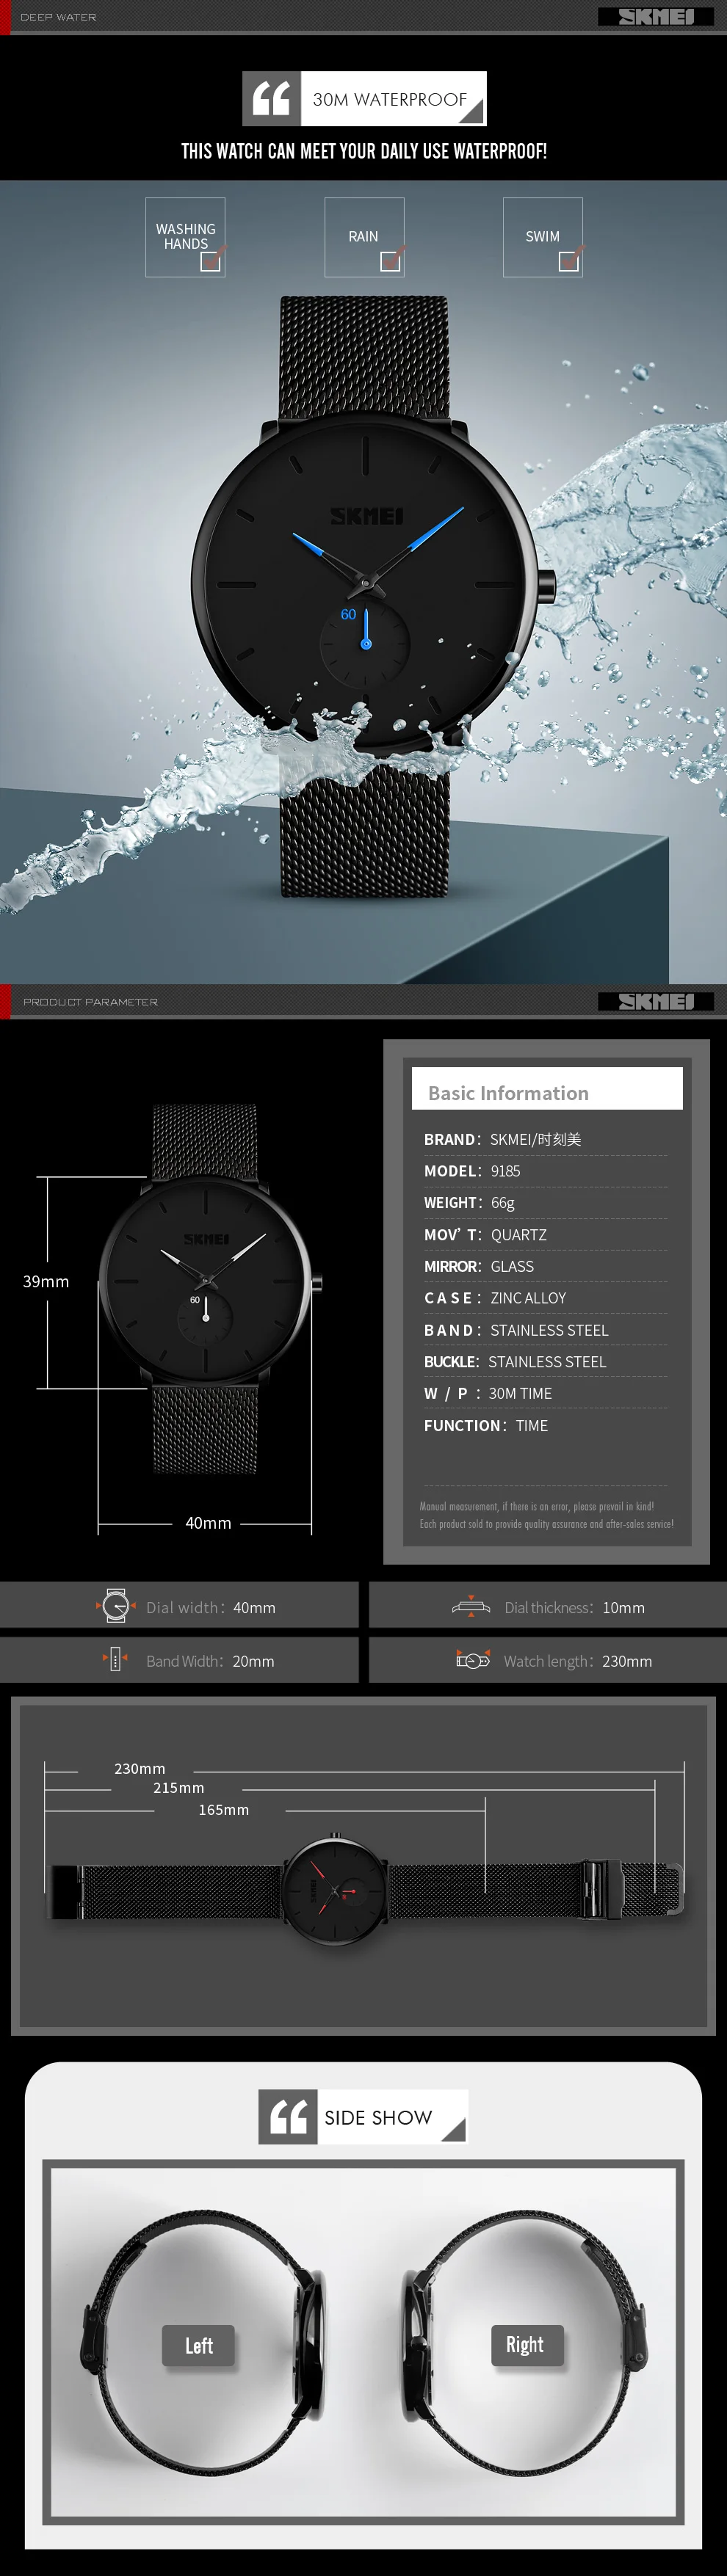Tick the WASHING HANDS checkbox
The height and width of the screenshot is (2576, 727).
click(x=211, y=261)
